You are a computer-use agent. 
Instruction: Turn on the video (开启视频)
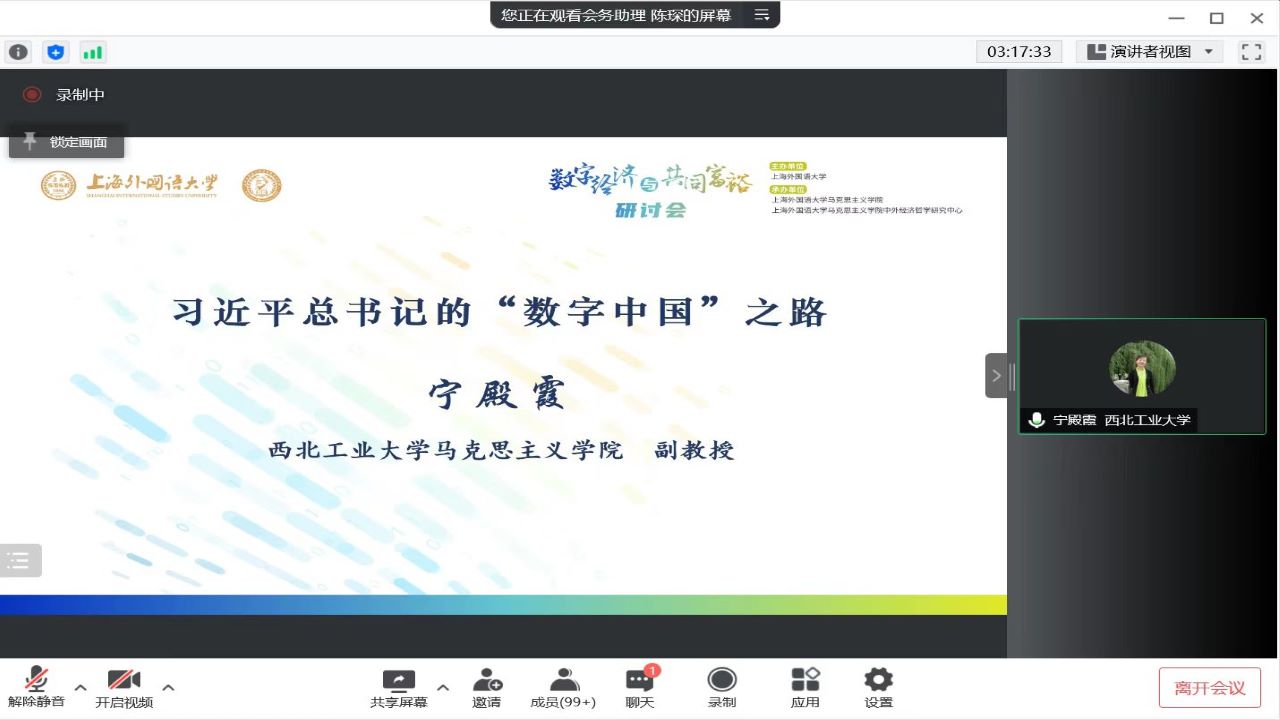[124, 688]
